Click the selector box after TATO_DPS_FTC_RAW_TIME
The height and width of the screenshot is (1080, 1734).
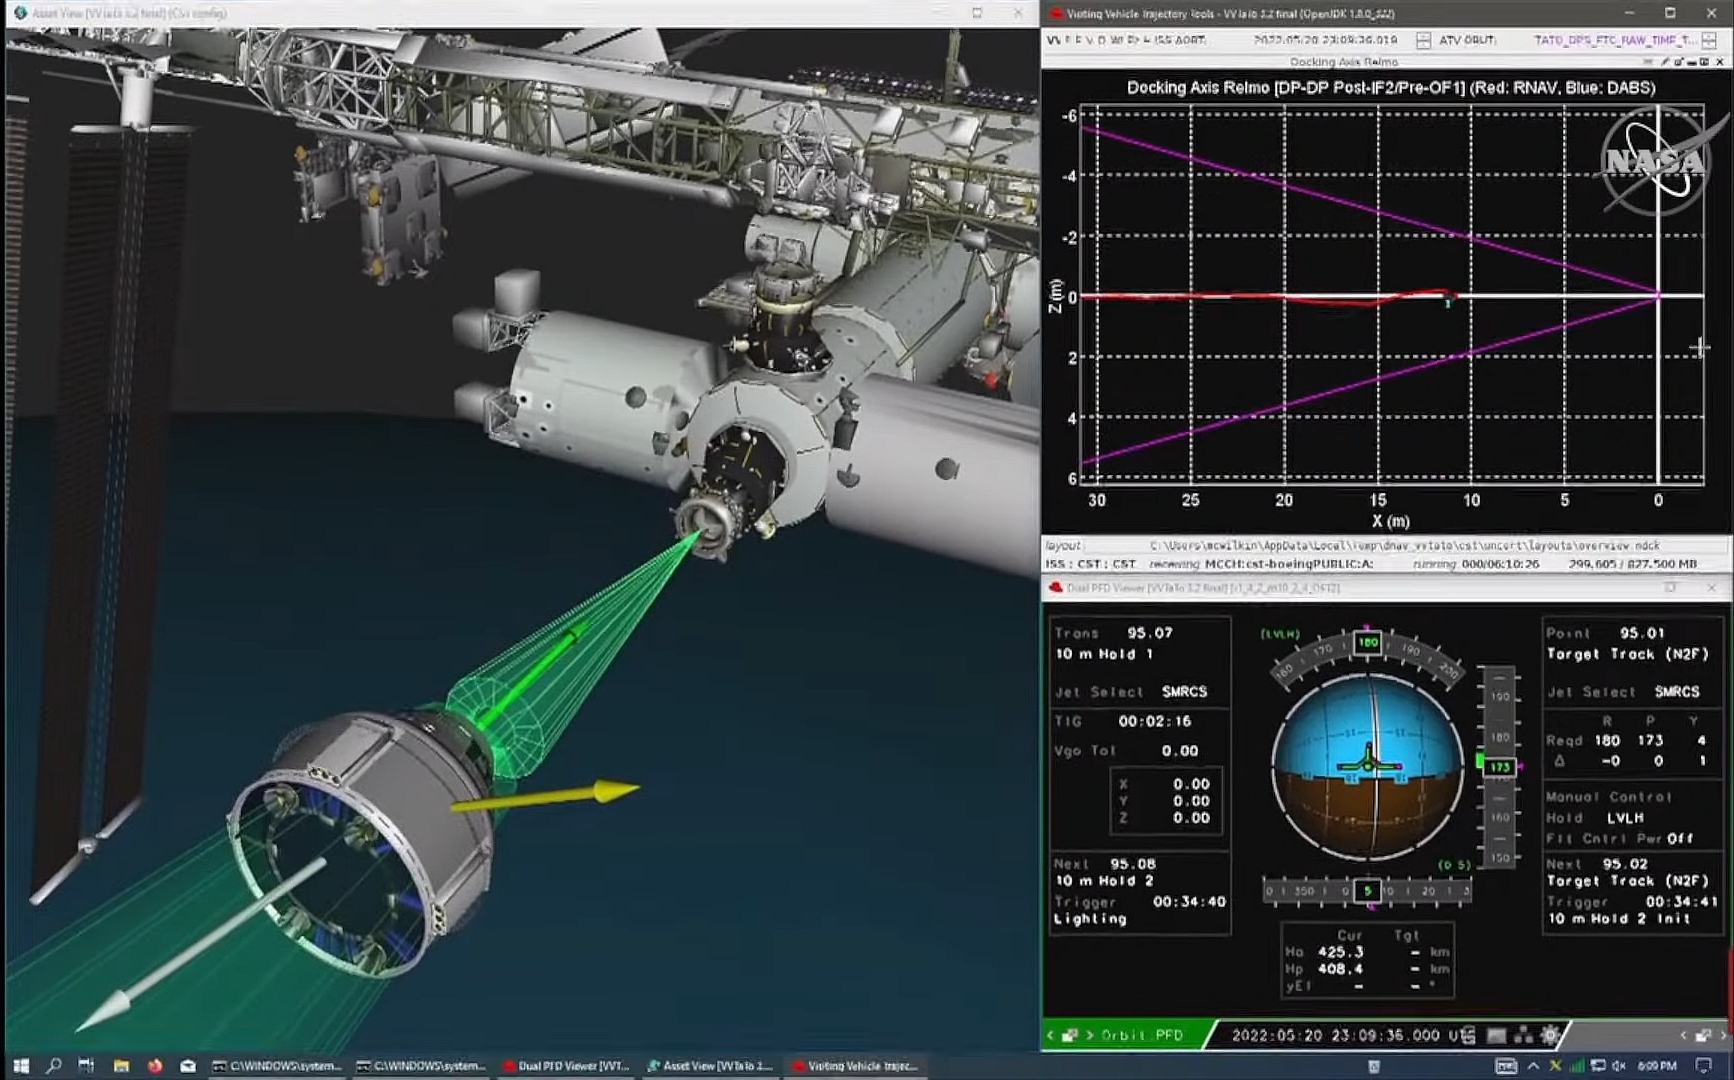pyautogui.click(x=1709, y=40)
